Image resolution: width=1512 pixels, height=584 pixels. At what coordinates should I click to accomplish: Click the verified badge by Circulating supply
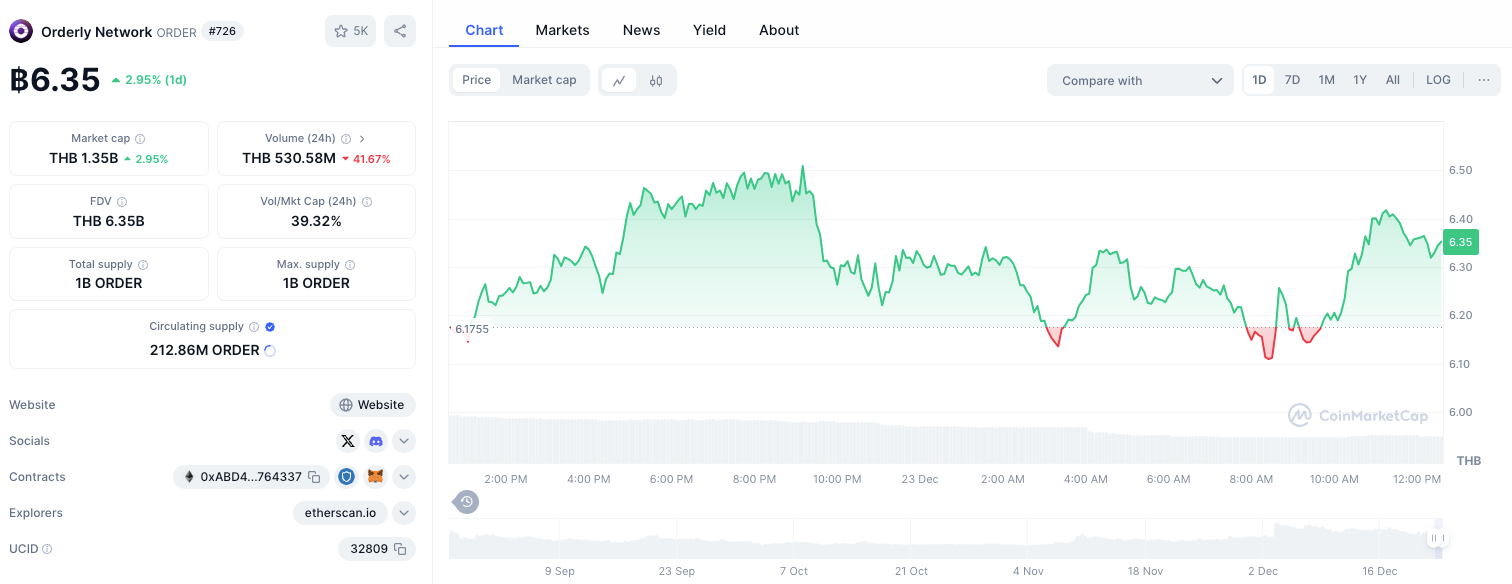(x=270, y=327)
